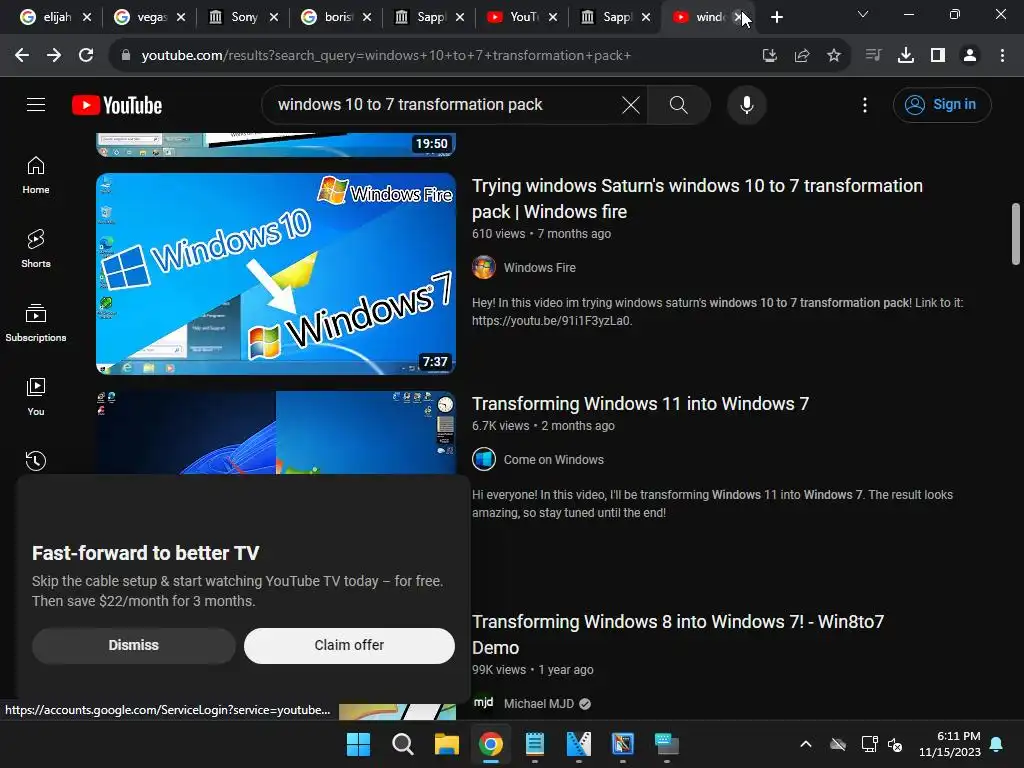Switch to the Sony tab

tap(243, 17)
